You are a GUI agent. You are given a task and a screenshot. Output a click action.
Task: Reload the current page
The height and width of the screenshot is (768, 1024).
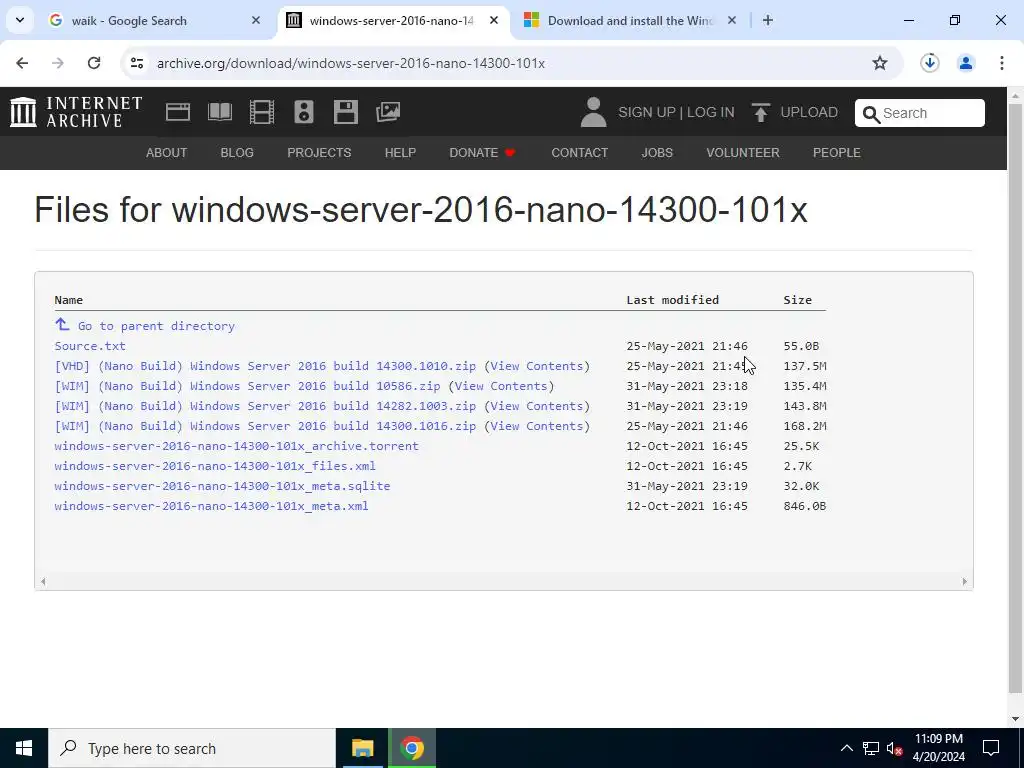point(94,63)
